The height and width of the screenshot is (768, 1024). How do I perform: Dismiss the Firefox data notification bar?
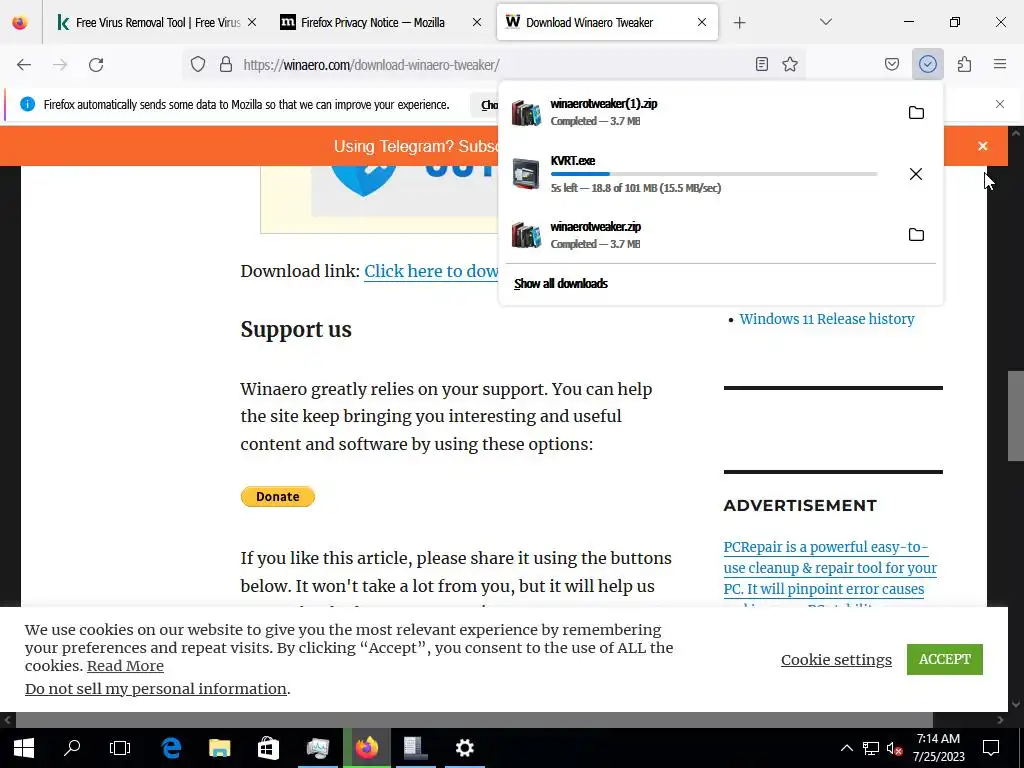click(x=1000, y=104)
